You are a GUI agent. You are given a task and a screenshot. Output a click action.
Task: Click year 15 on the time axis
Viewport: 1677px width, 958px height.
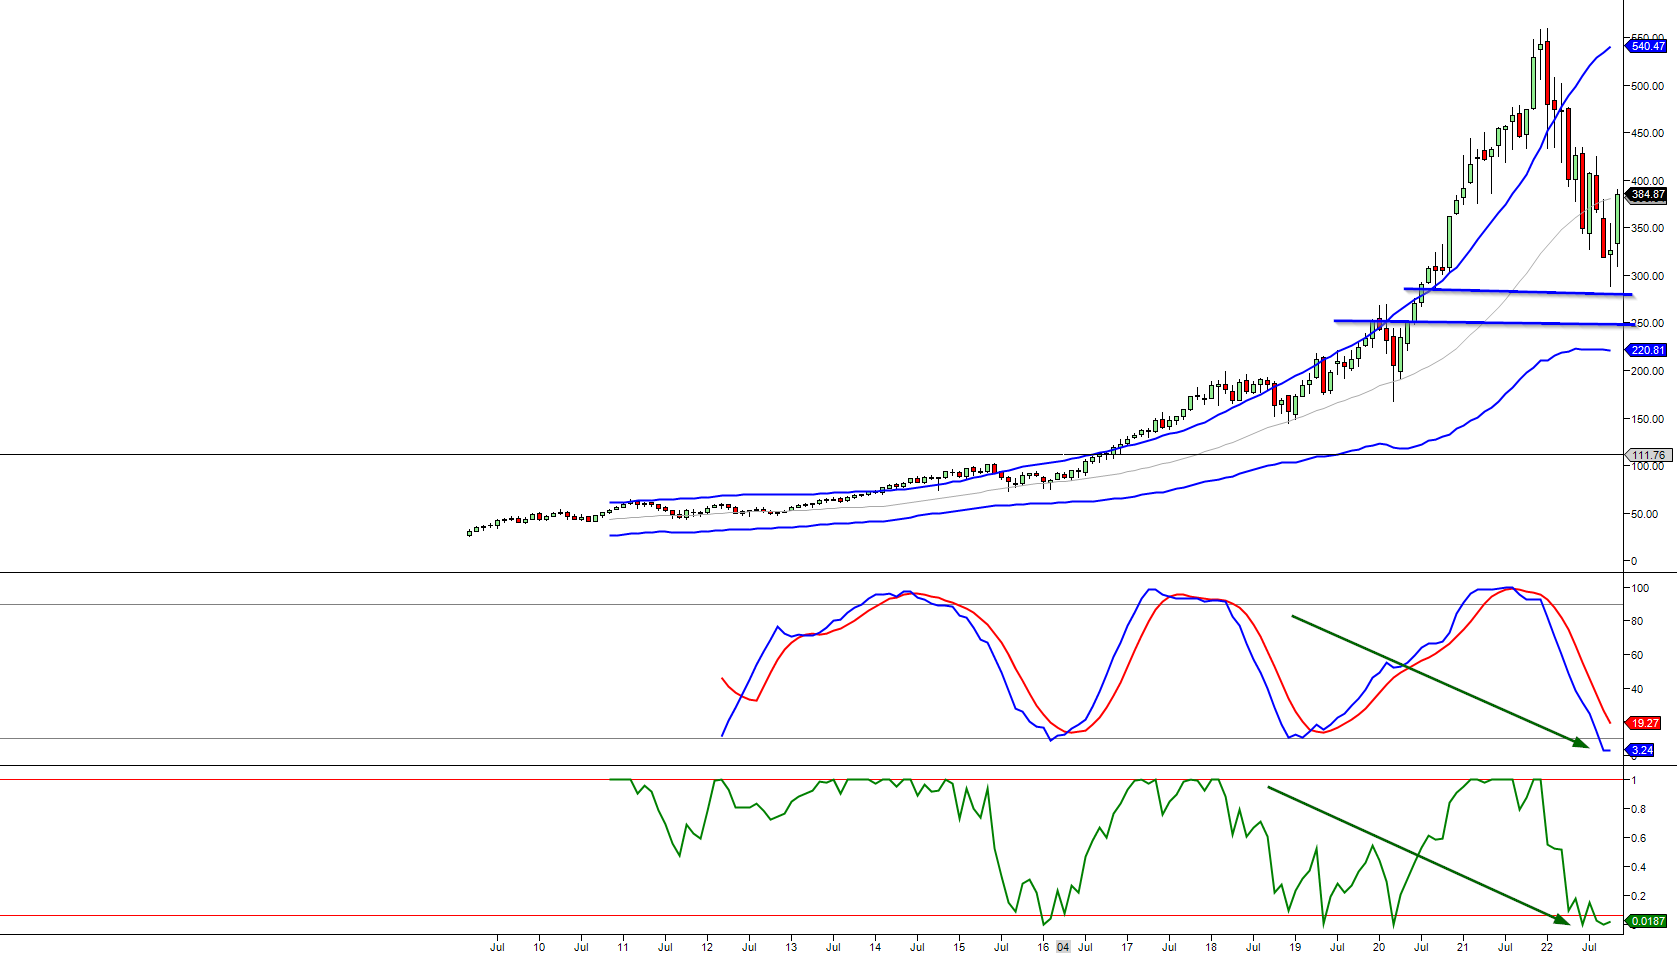click(959, 947)
